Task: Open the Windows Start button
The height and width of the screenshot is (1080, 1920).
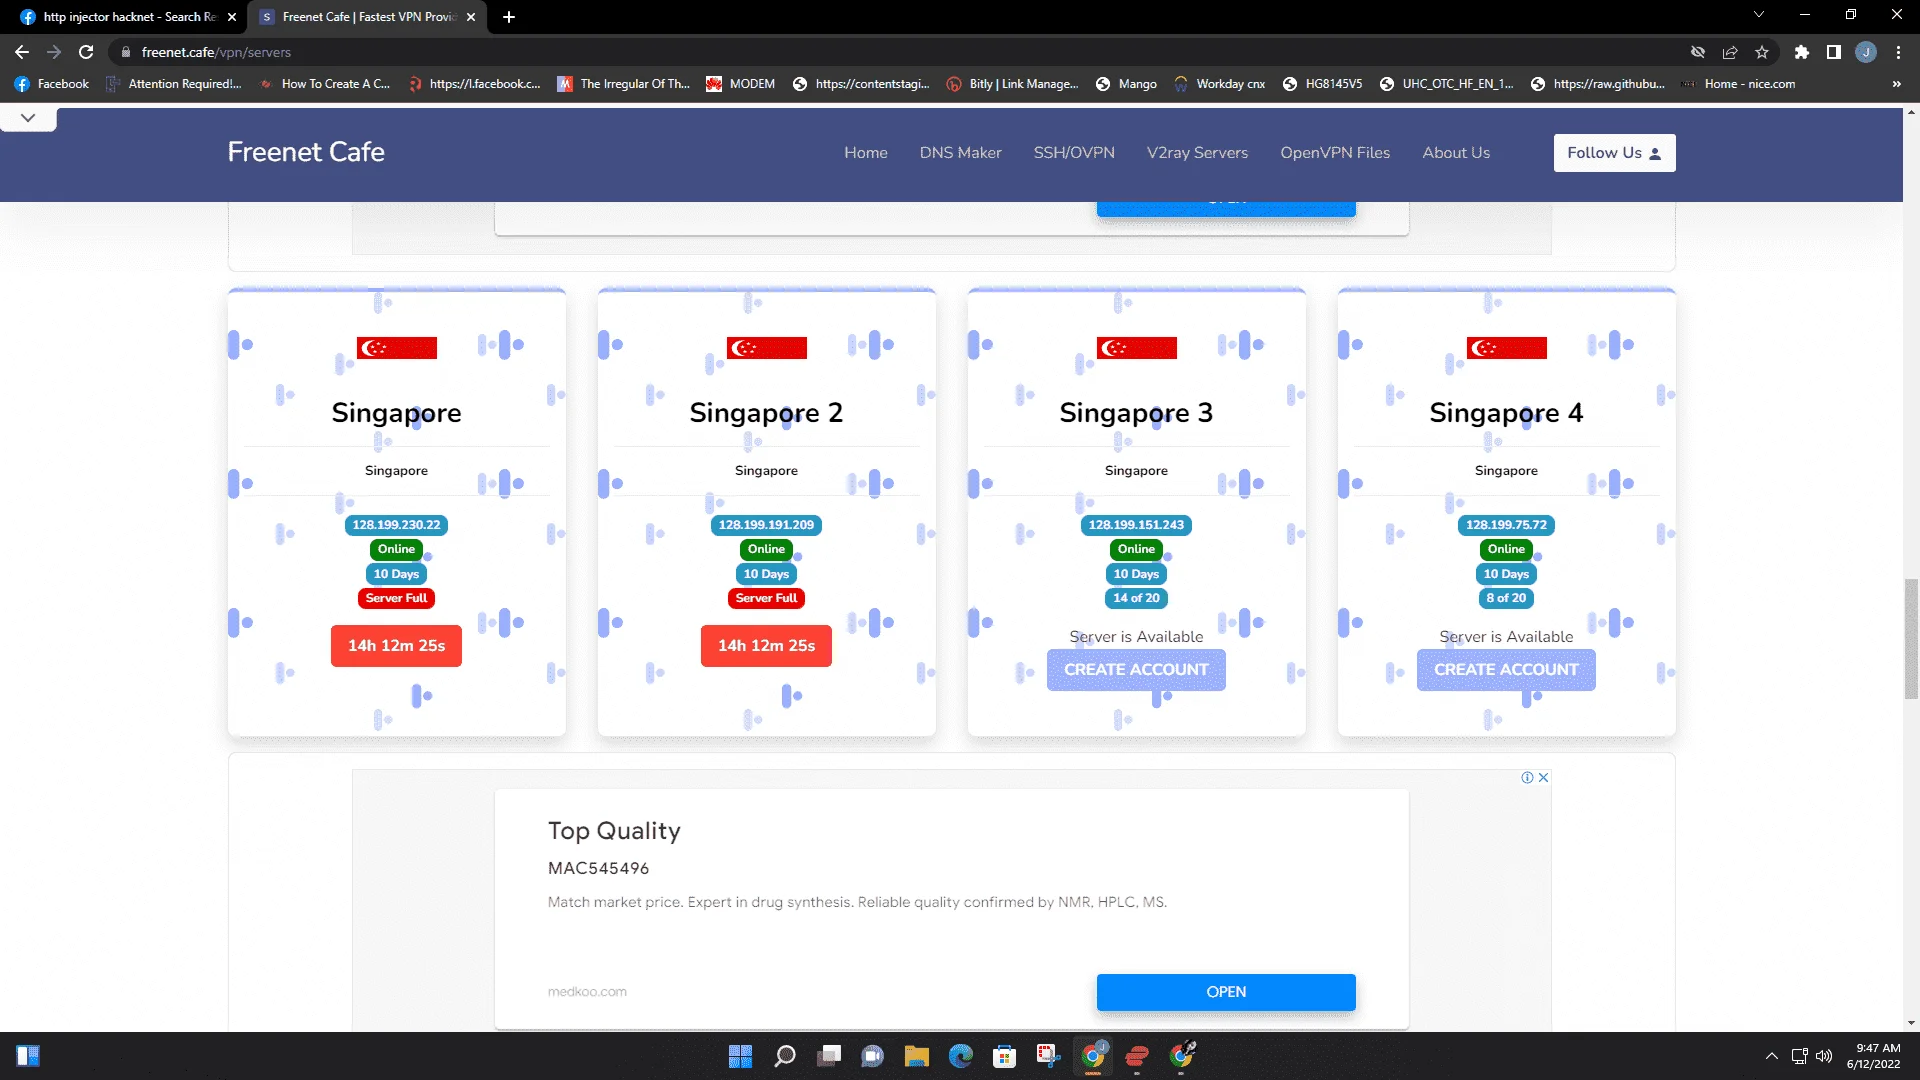Action: pyautogui.click(x=740, y=1056)
